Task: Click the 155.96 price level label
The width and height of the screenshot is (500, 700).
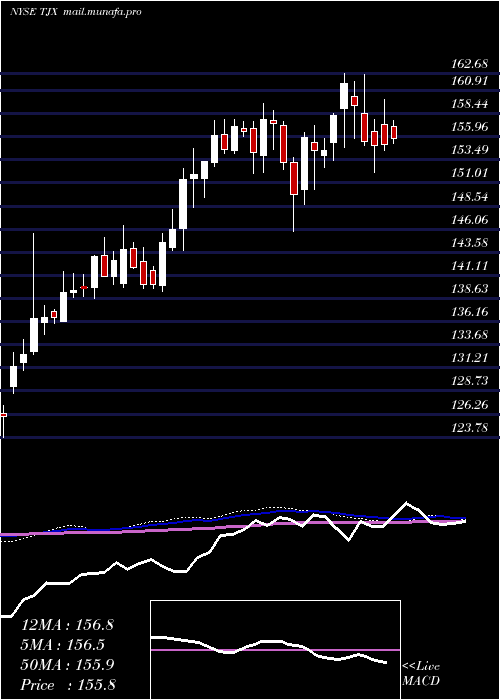Action: coord(469,127)
